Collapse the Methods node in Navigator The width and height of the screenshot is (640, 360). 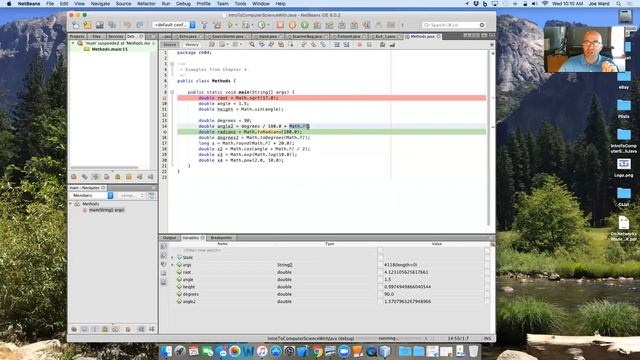point(71,204)
